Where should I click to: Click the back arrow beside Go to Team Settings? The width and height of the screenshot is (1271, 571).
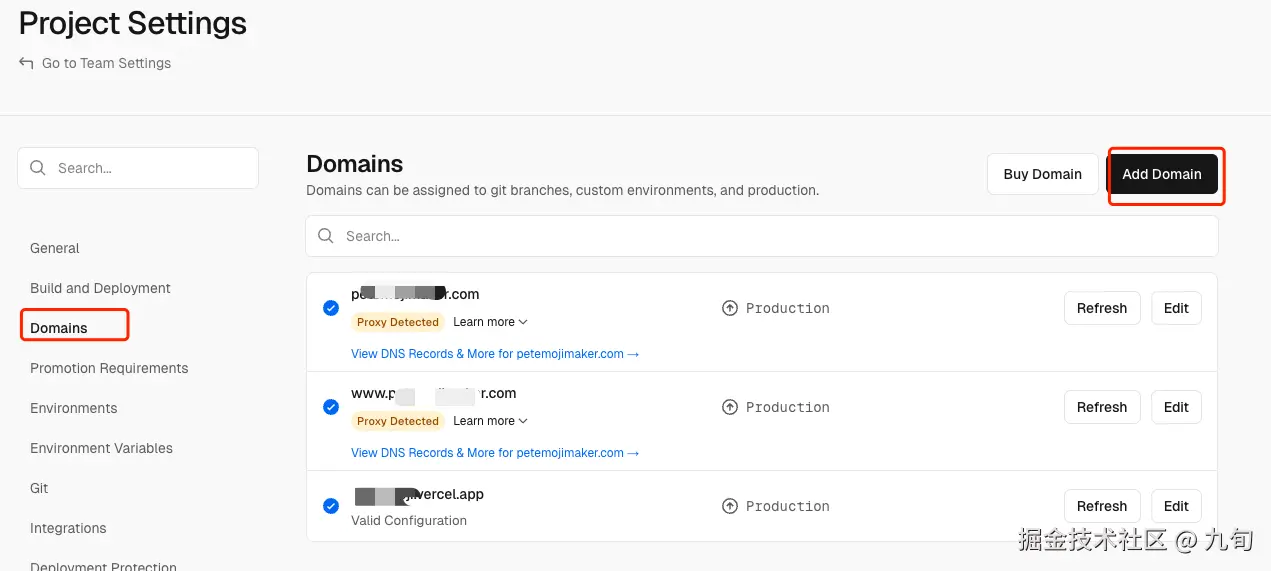[x=26, y=63]
